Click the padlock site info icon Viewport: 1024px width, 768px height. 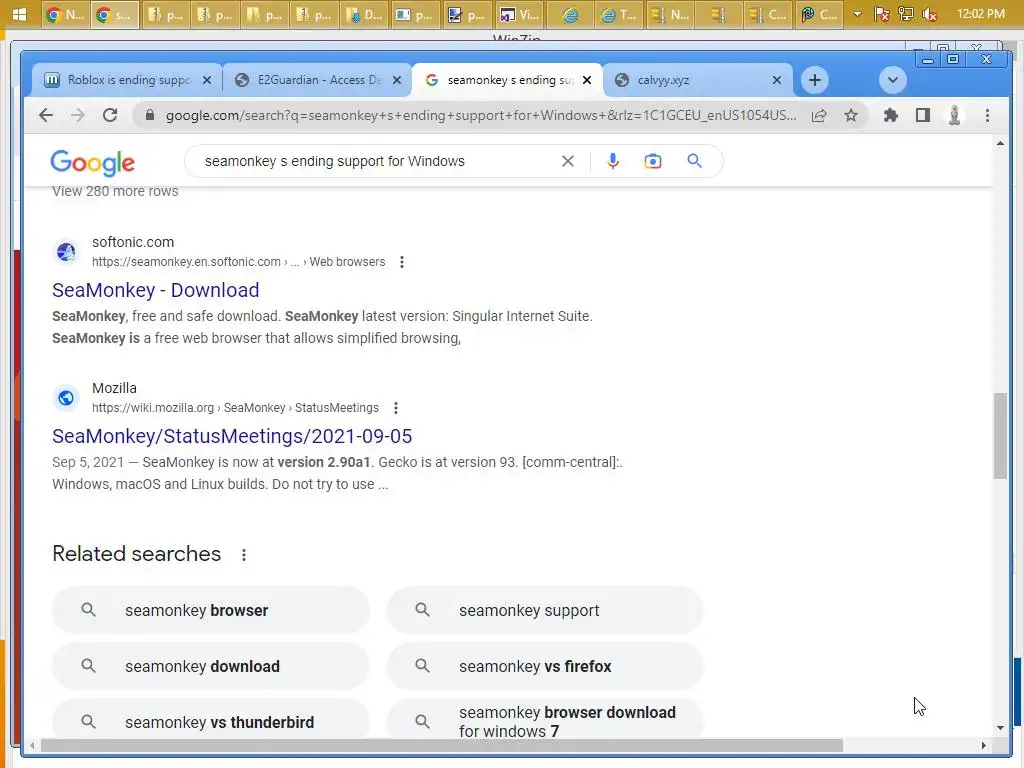click(x=150, y=116)
